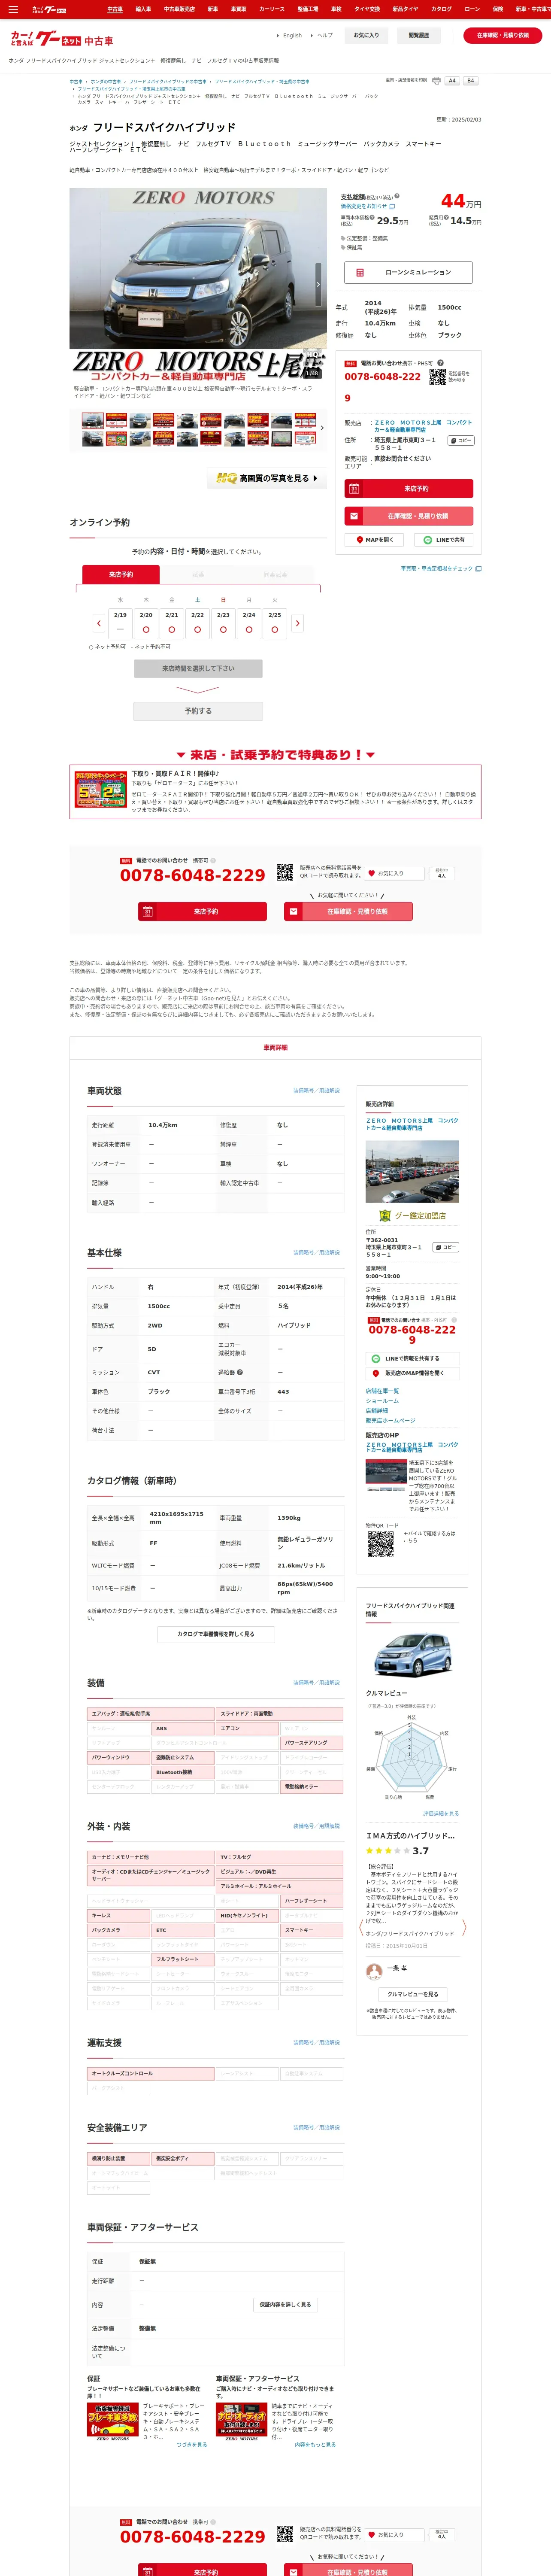Viewport: 551px width, 2576px height.
Task: Click the loan simulation calculator icon
Action: (x=360, y=272)
